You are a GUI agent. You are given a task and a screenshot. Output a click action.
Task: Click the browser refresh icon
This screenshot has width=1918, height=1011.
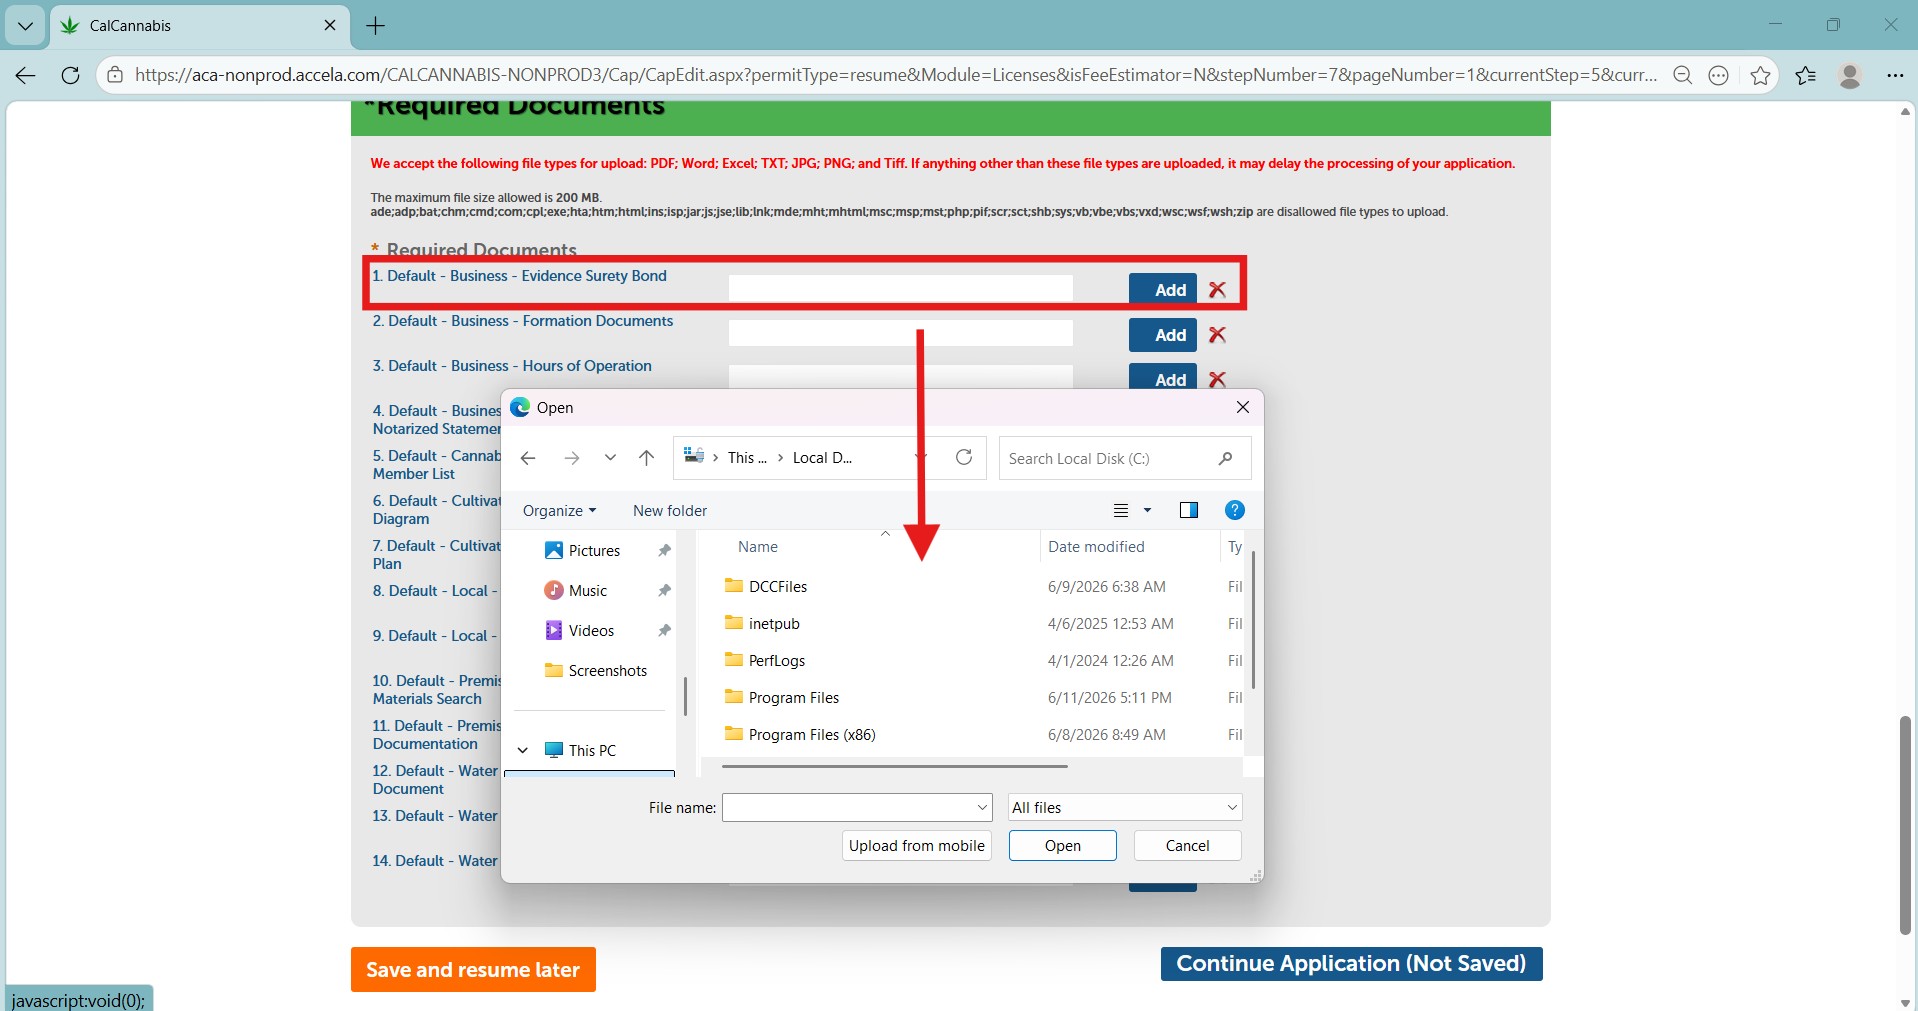tap(70, 75)
